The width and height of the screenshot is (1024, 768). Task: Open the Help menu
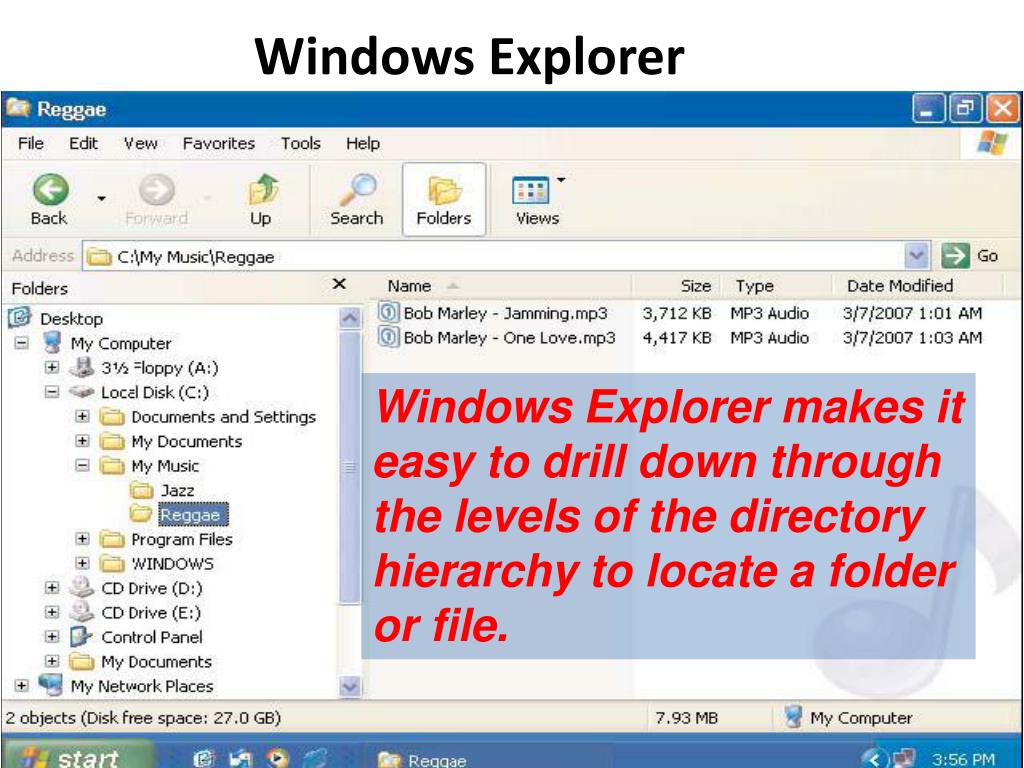[x=363, y=143]
